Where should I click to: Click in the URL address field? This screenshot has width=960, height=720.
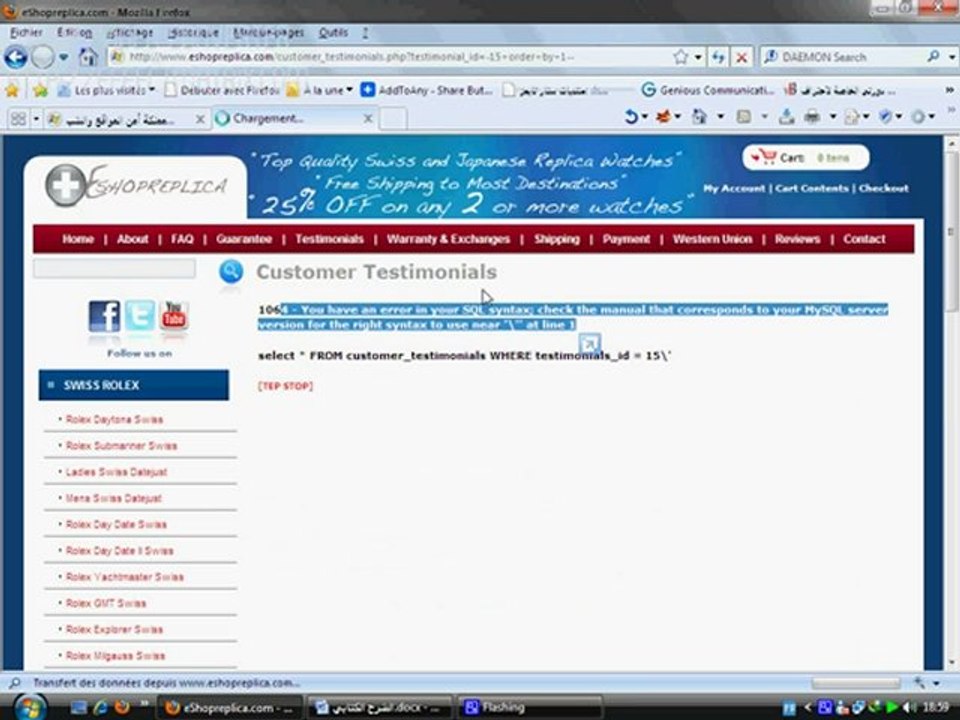click(392, 58)
